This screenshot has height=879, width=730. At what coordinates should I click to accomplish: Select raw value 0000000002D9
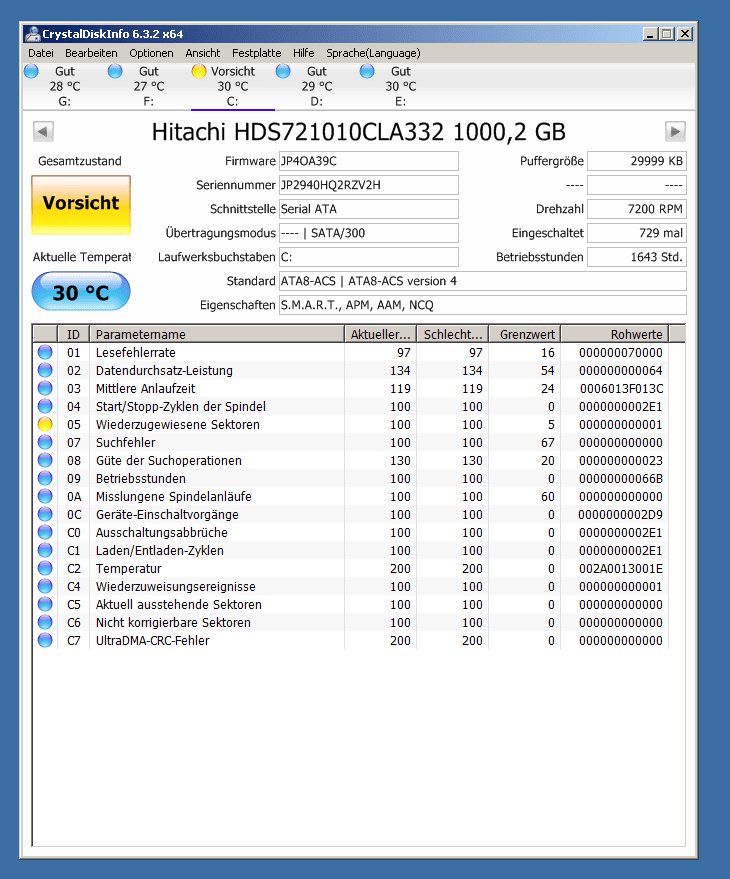(621, 515)
